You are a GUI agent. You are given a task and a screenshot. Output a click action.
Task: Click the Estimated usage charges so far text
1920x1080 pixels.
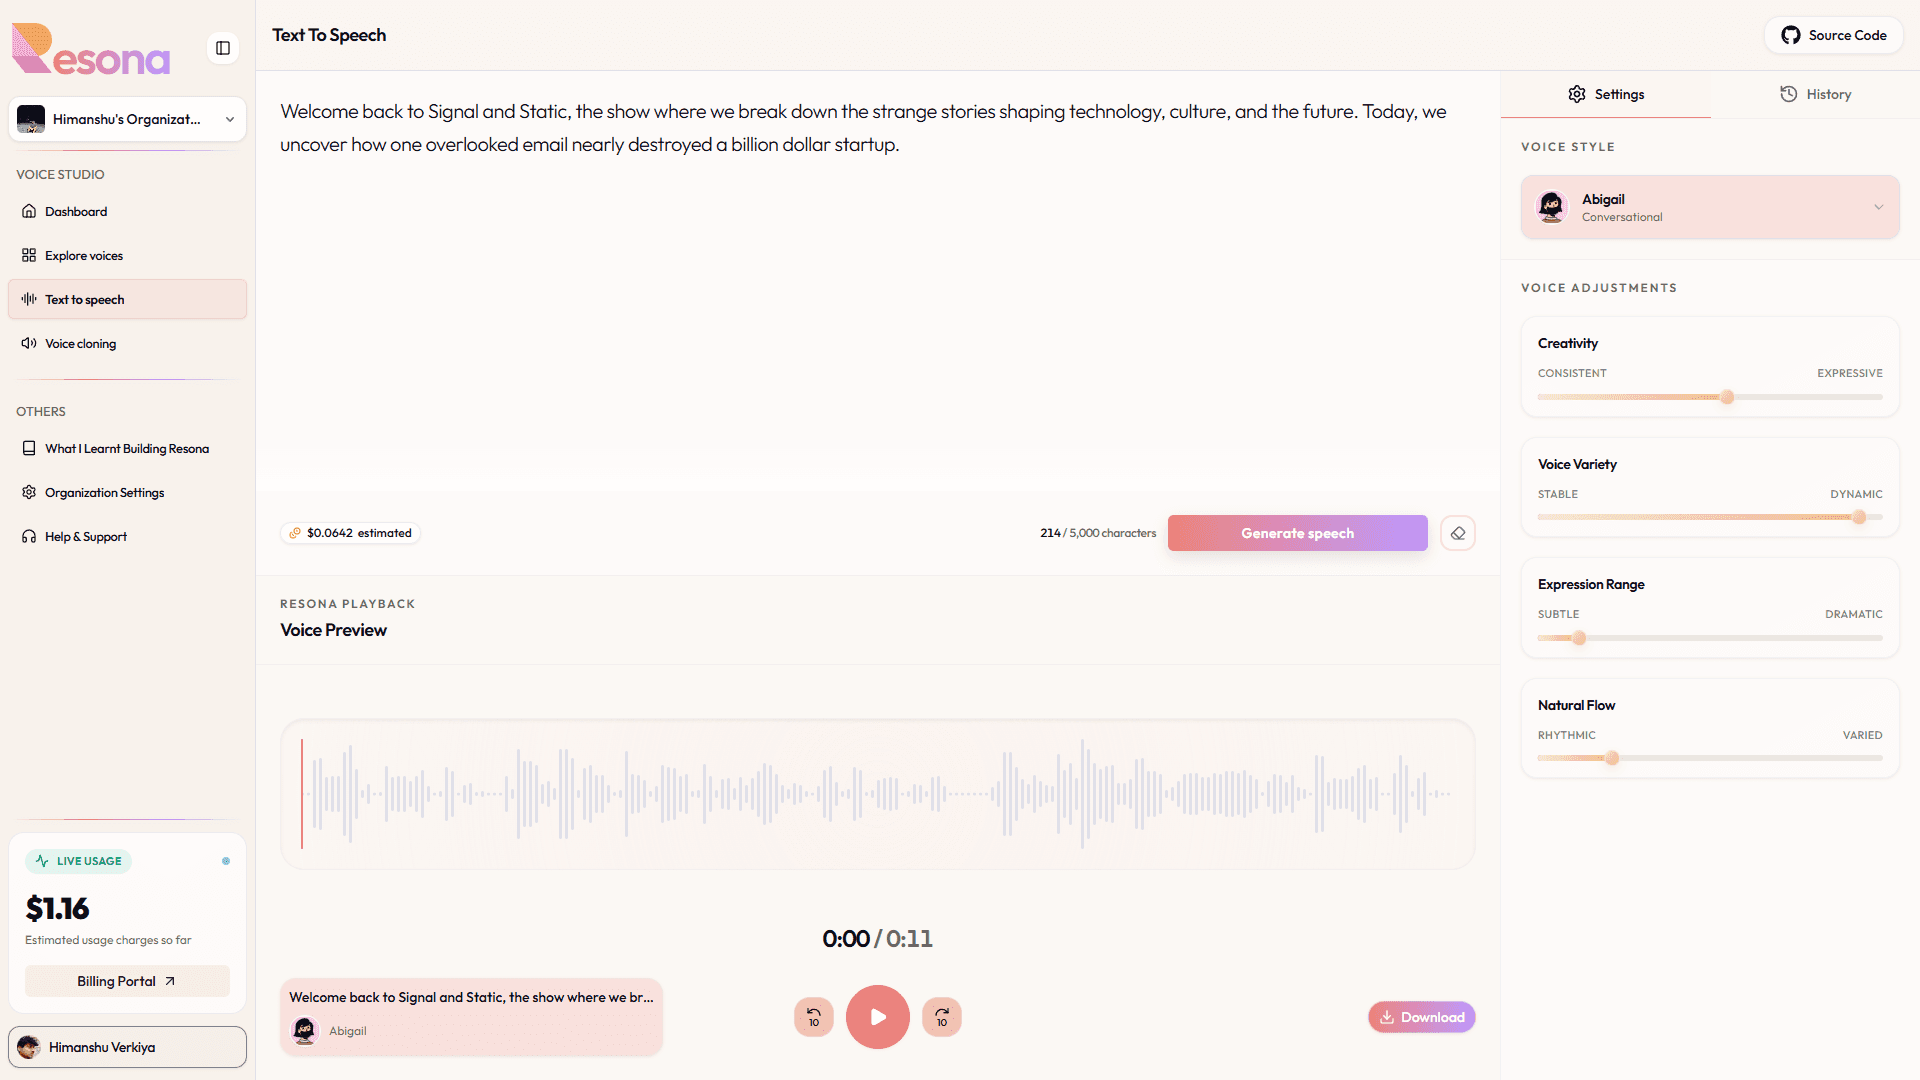[108, 940]
